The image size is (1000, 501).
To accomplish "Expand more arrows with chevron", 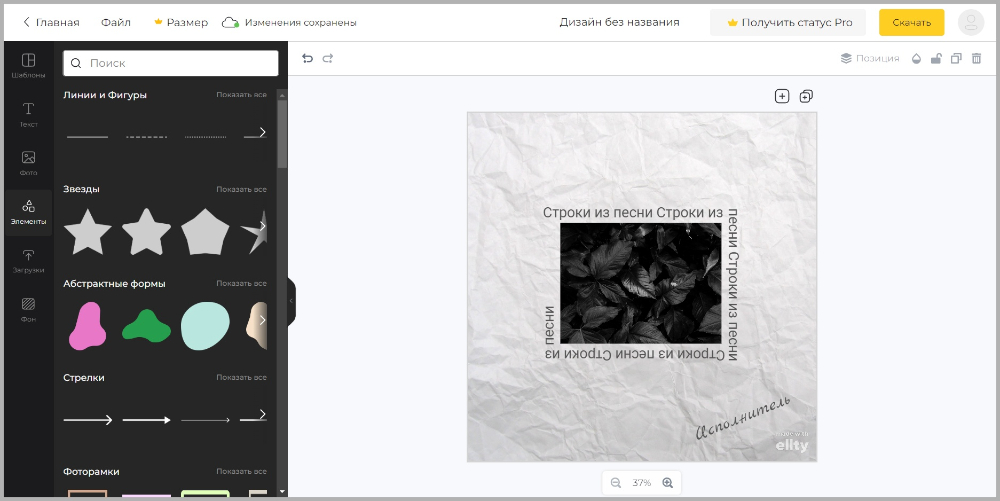I will [x=262, y=414].
